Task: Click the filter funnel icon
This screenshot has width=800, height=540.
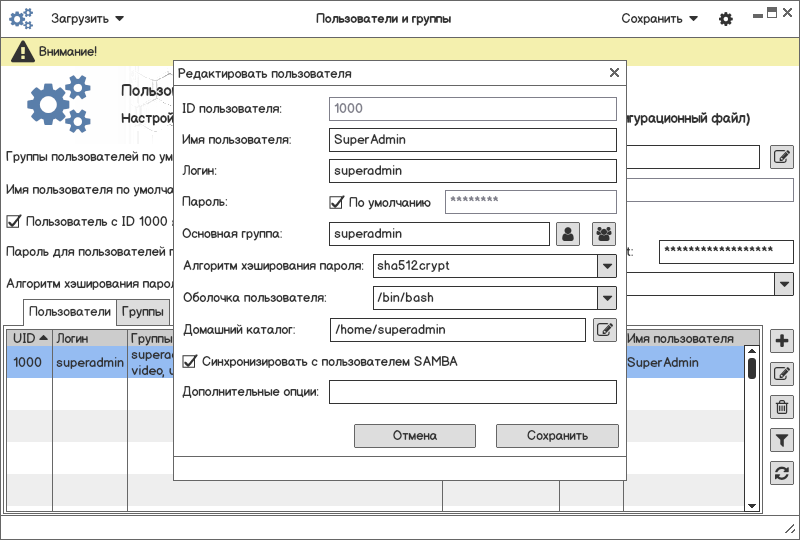Action: (x=782, y=440)
